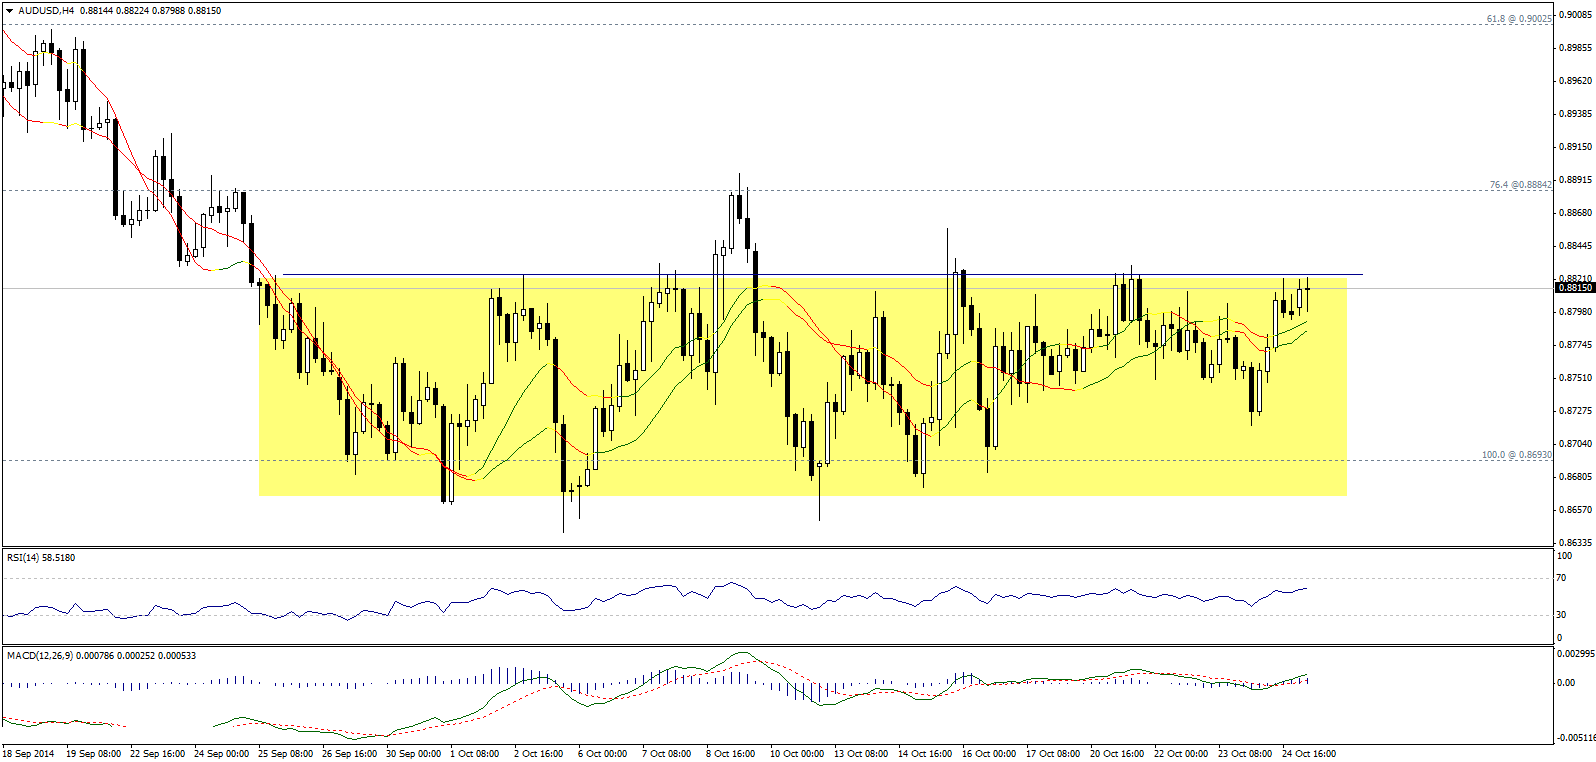Click the 10 Oct 00:00 time label

(797, 754)
